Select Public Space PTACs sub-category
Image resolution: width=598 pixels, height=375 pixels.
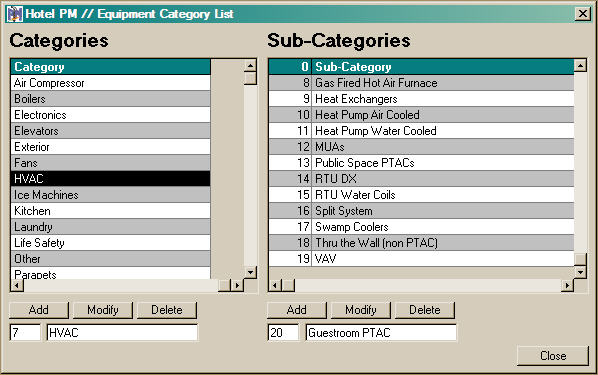tap(421, 163)
